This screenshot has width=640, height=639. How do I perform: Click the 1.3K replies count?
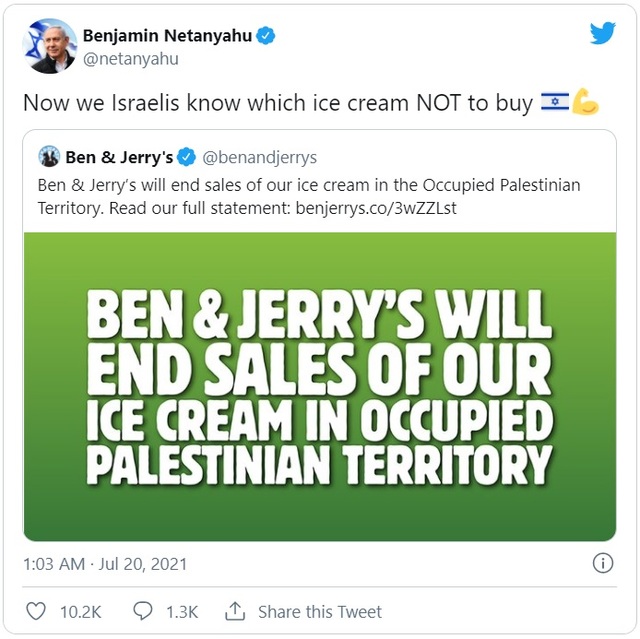click(x=181, y=611)
